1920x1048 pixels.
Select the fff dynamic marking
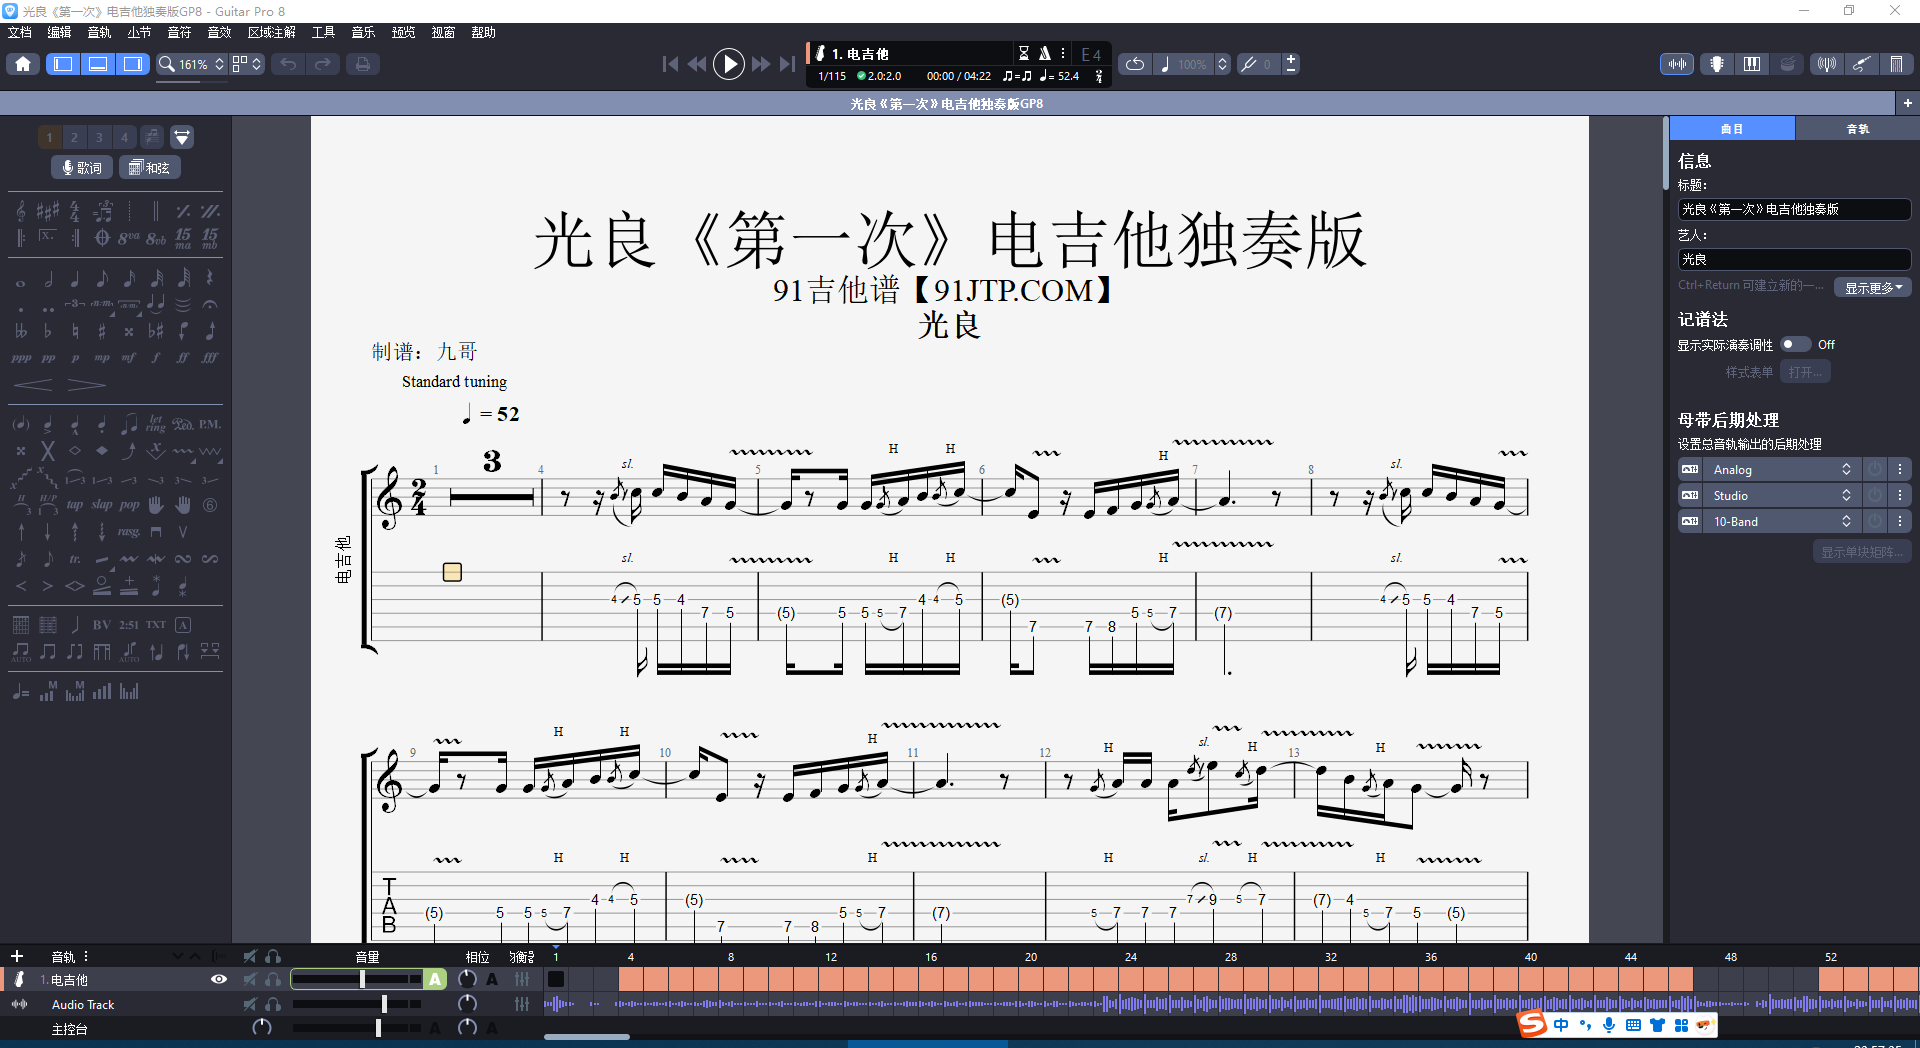(210, 357)
